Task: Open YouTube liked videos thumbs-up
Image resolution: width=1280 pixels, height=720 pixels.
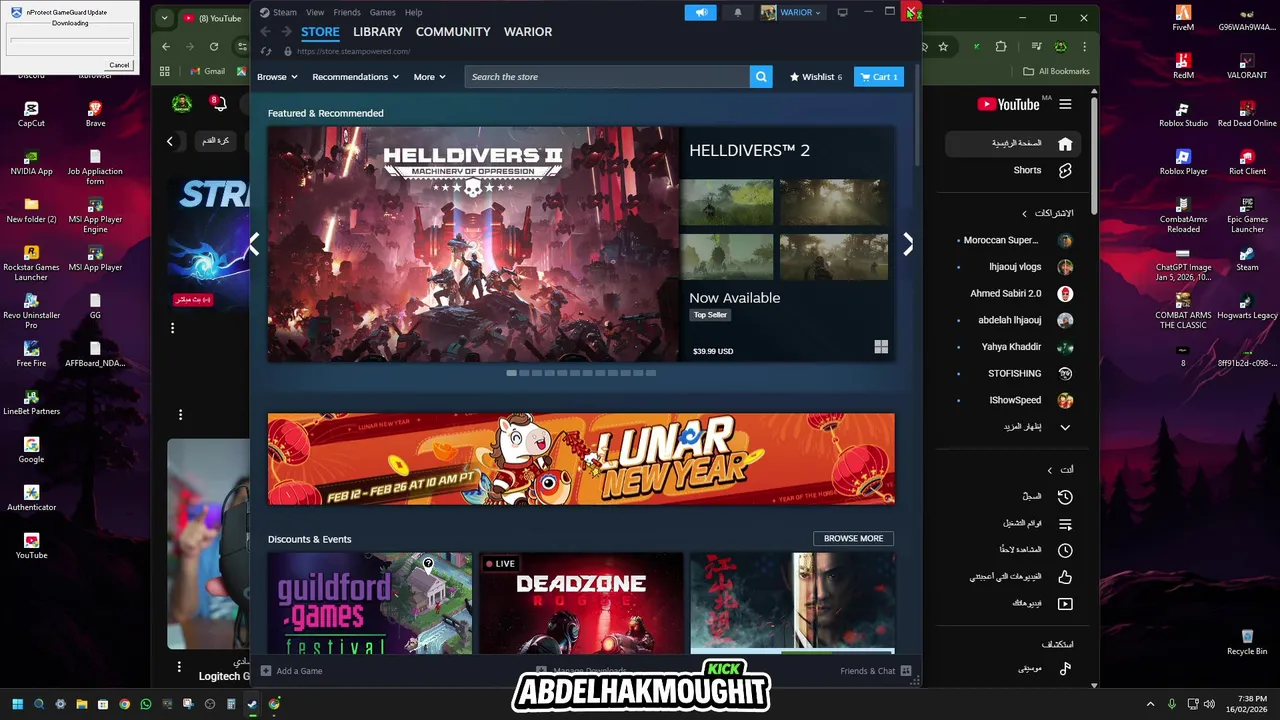Action: point(1065,577)
